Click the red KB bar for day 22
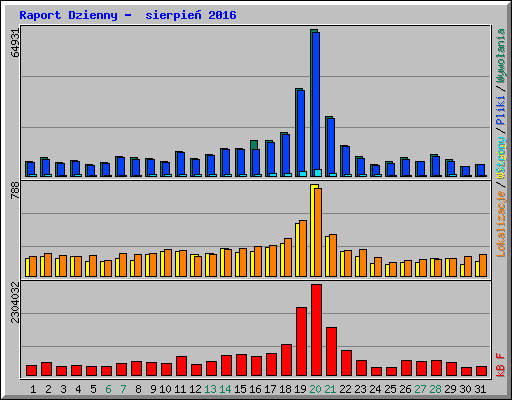512x400 pixels. pos(346,363)
